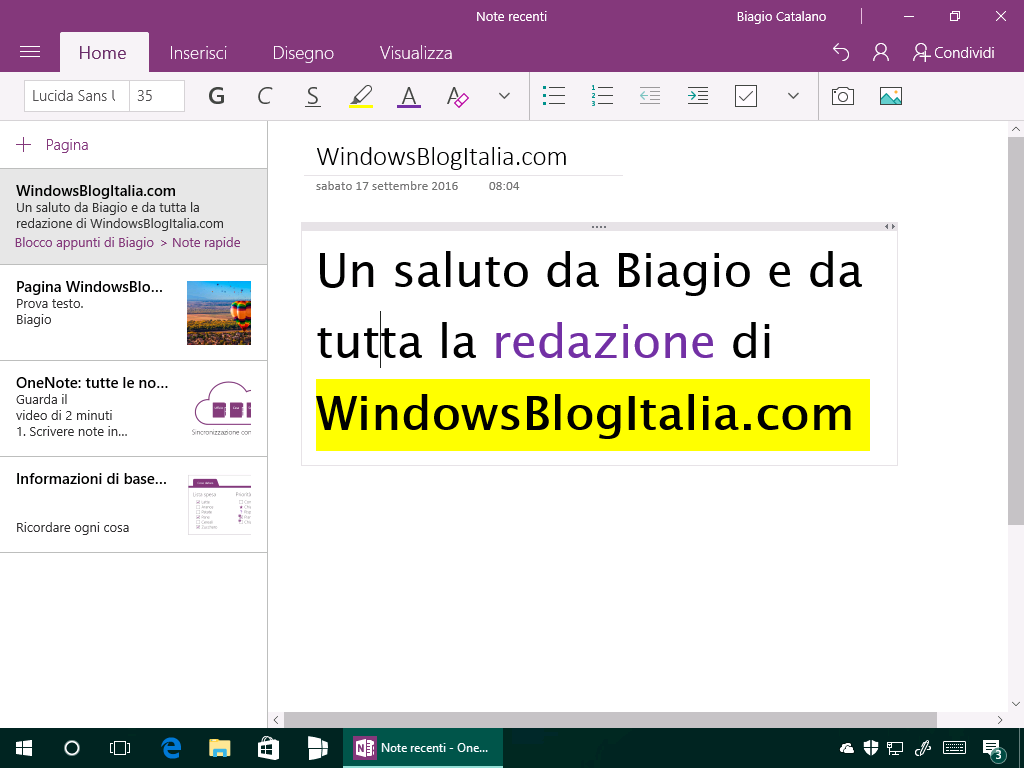Click the horizontal scrollbar thumb
1024x768 pixels.
click(x=611, y=720)
